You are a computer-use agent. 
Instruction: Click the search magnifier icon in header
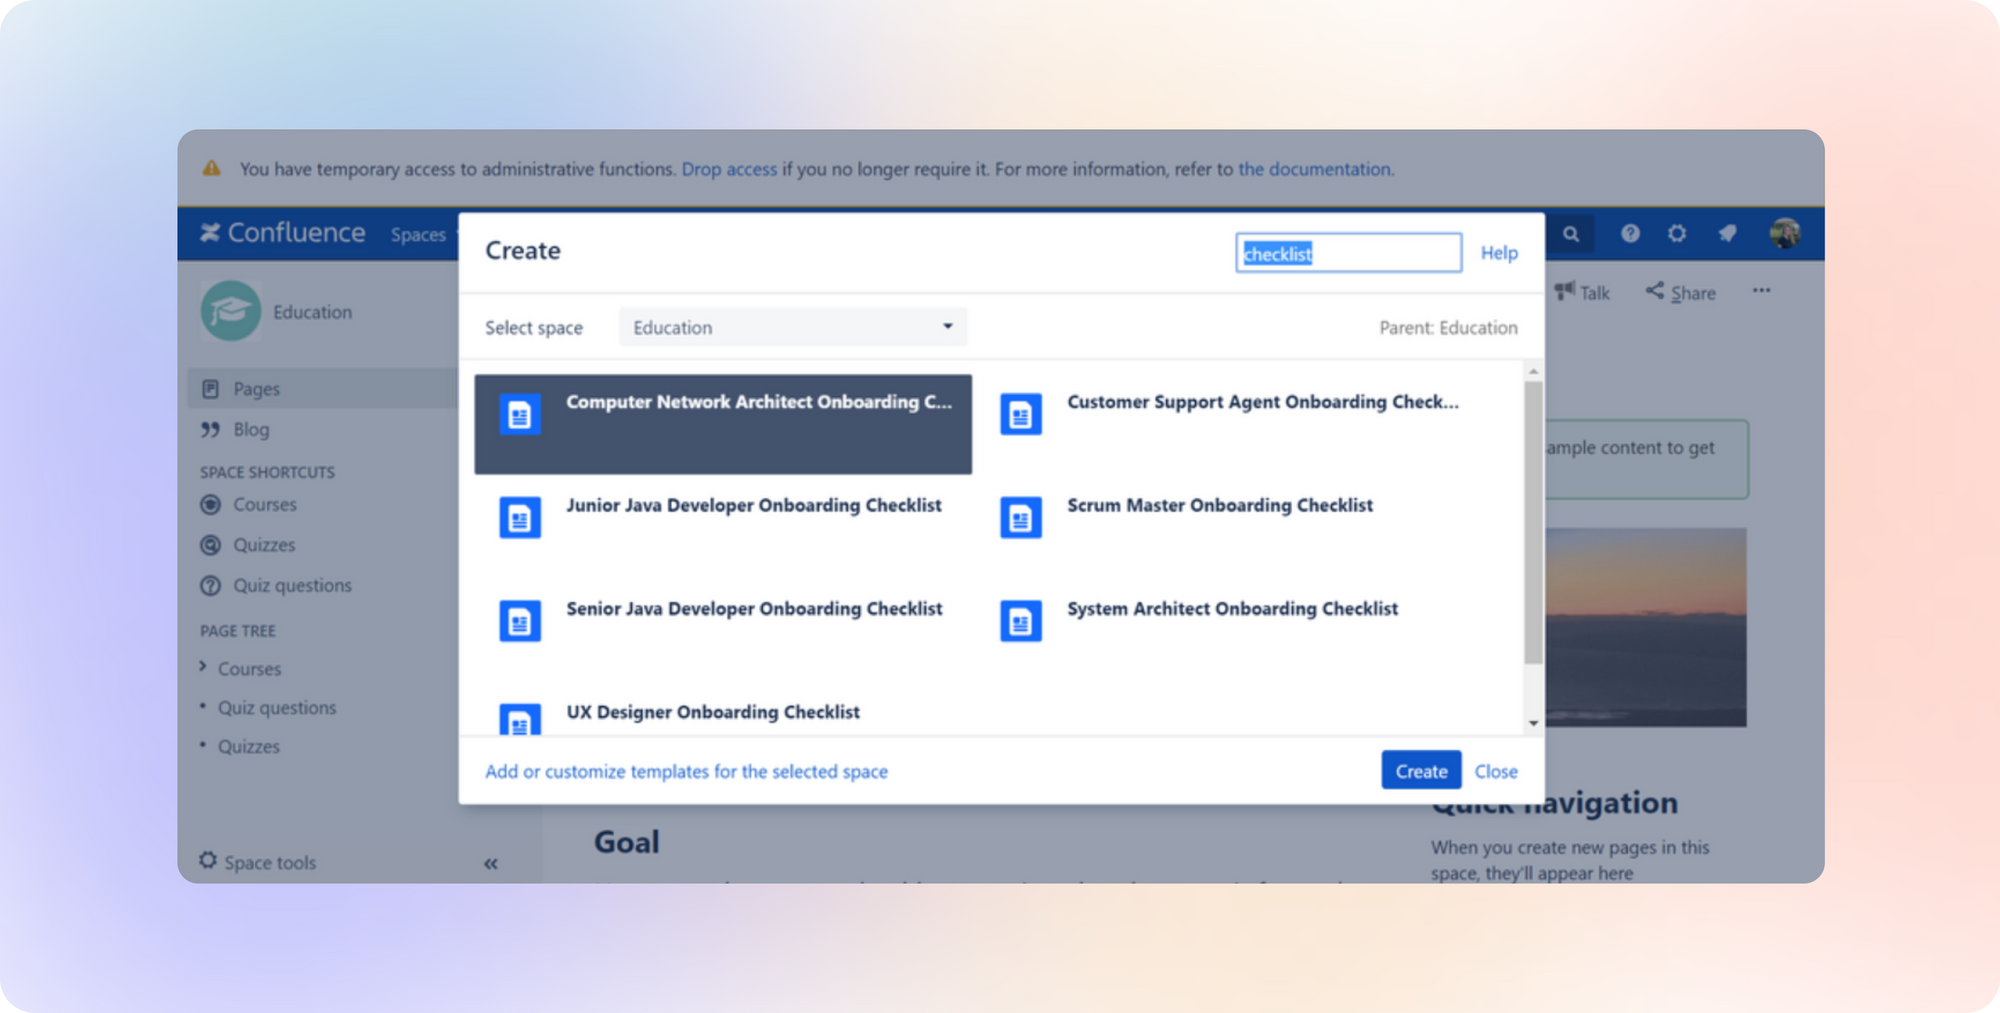click(x=1571, y=234)
